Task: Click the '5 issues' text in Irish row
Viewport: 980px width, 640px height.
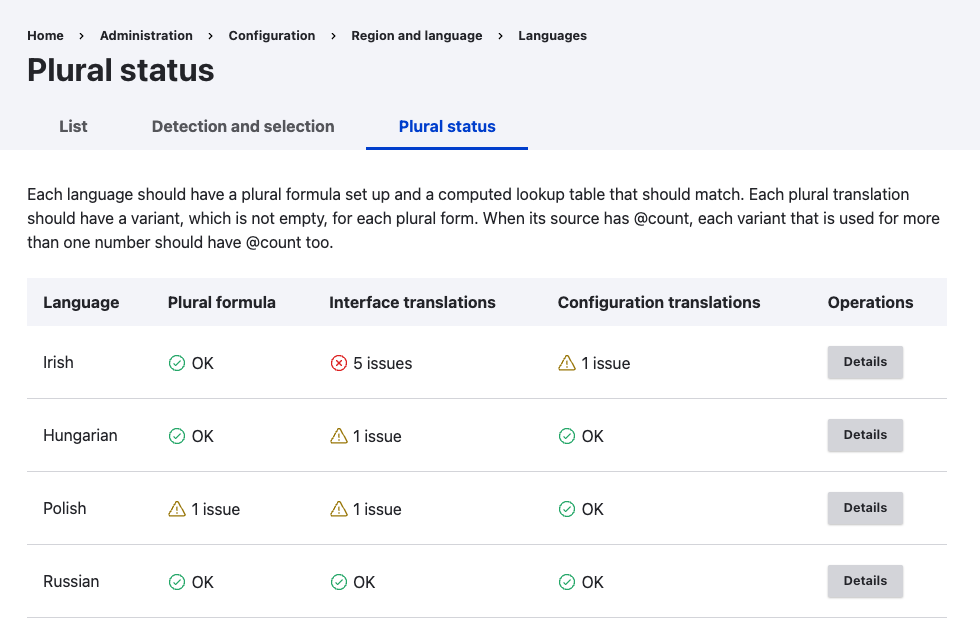Action: point(382,363)
